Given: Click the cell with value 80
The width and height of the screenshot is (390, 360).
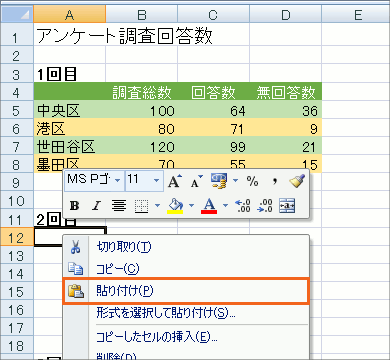Looking at the screenshot, I should [x=142, y=128].
